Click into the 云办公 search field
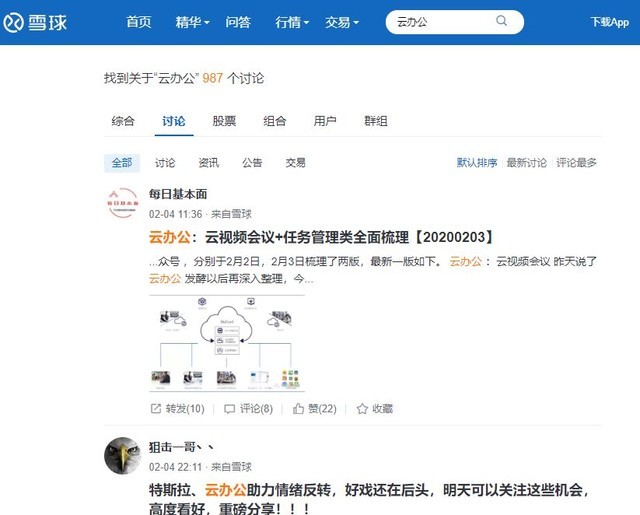Screen dimensions: 640x515 (455, 22)
